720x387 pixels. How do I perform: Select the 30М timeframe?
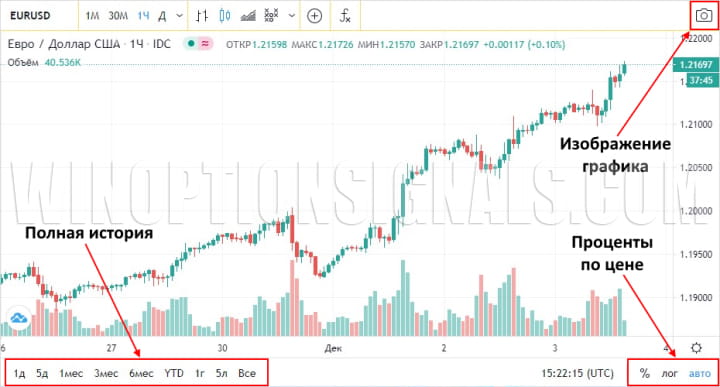[118, 16]
